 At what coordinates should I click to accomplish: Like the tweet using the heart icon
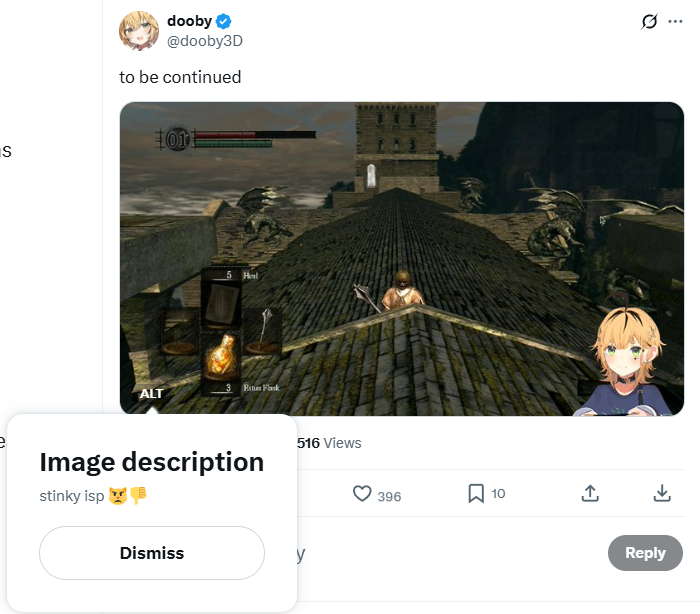tap(362, 493)
